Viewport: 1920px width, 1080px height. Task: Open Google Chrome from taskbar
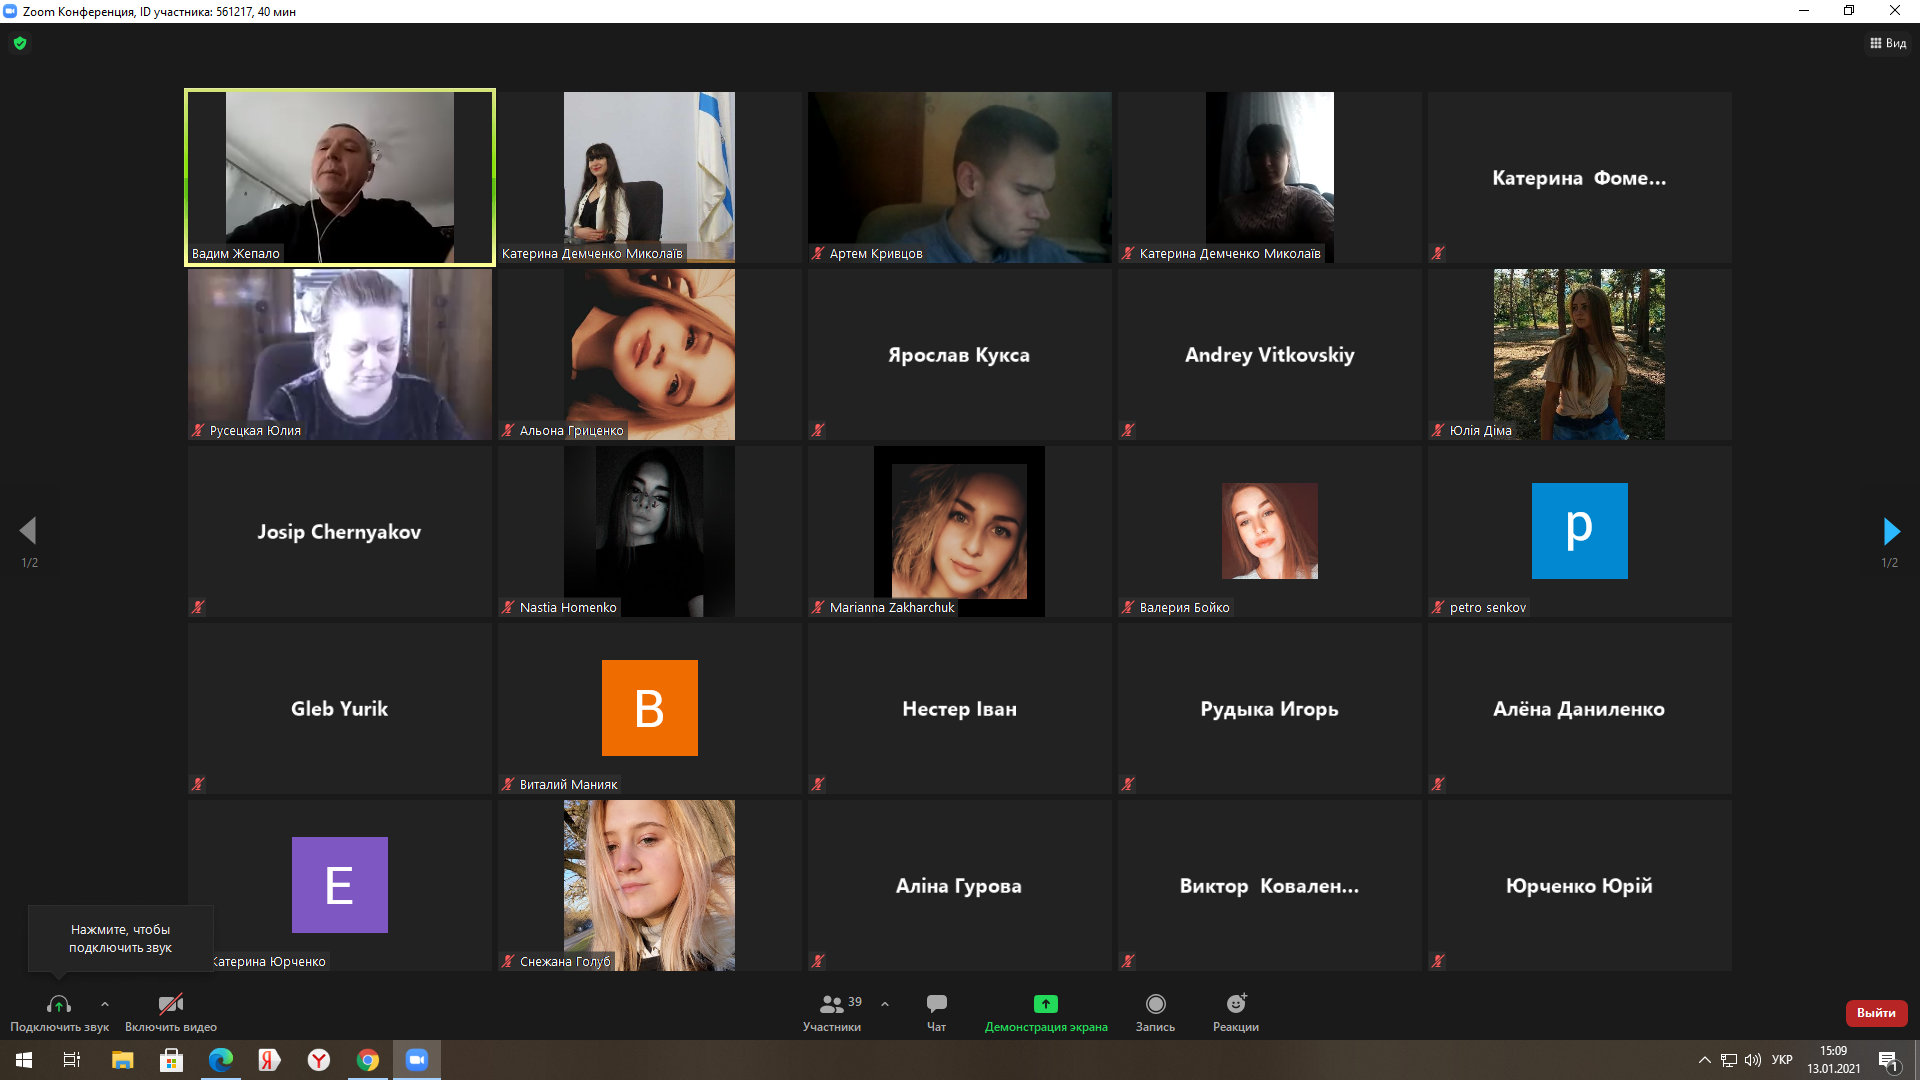point(368,1060)
